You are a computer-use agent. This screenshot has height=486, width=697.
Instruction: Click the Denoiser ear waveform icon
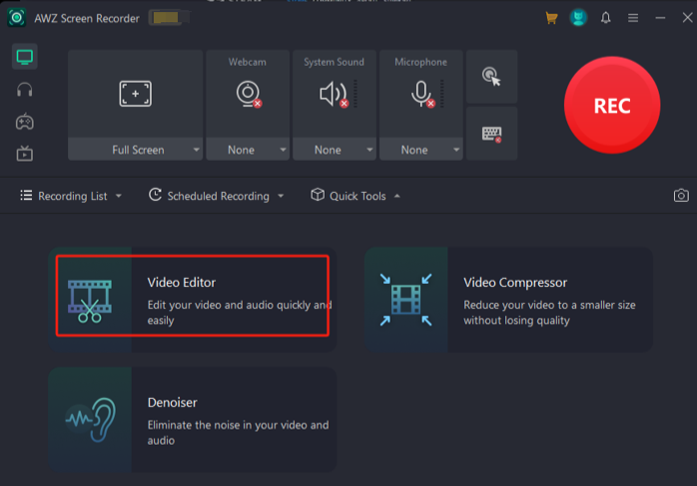click(91, 419)
